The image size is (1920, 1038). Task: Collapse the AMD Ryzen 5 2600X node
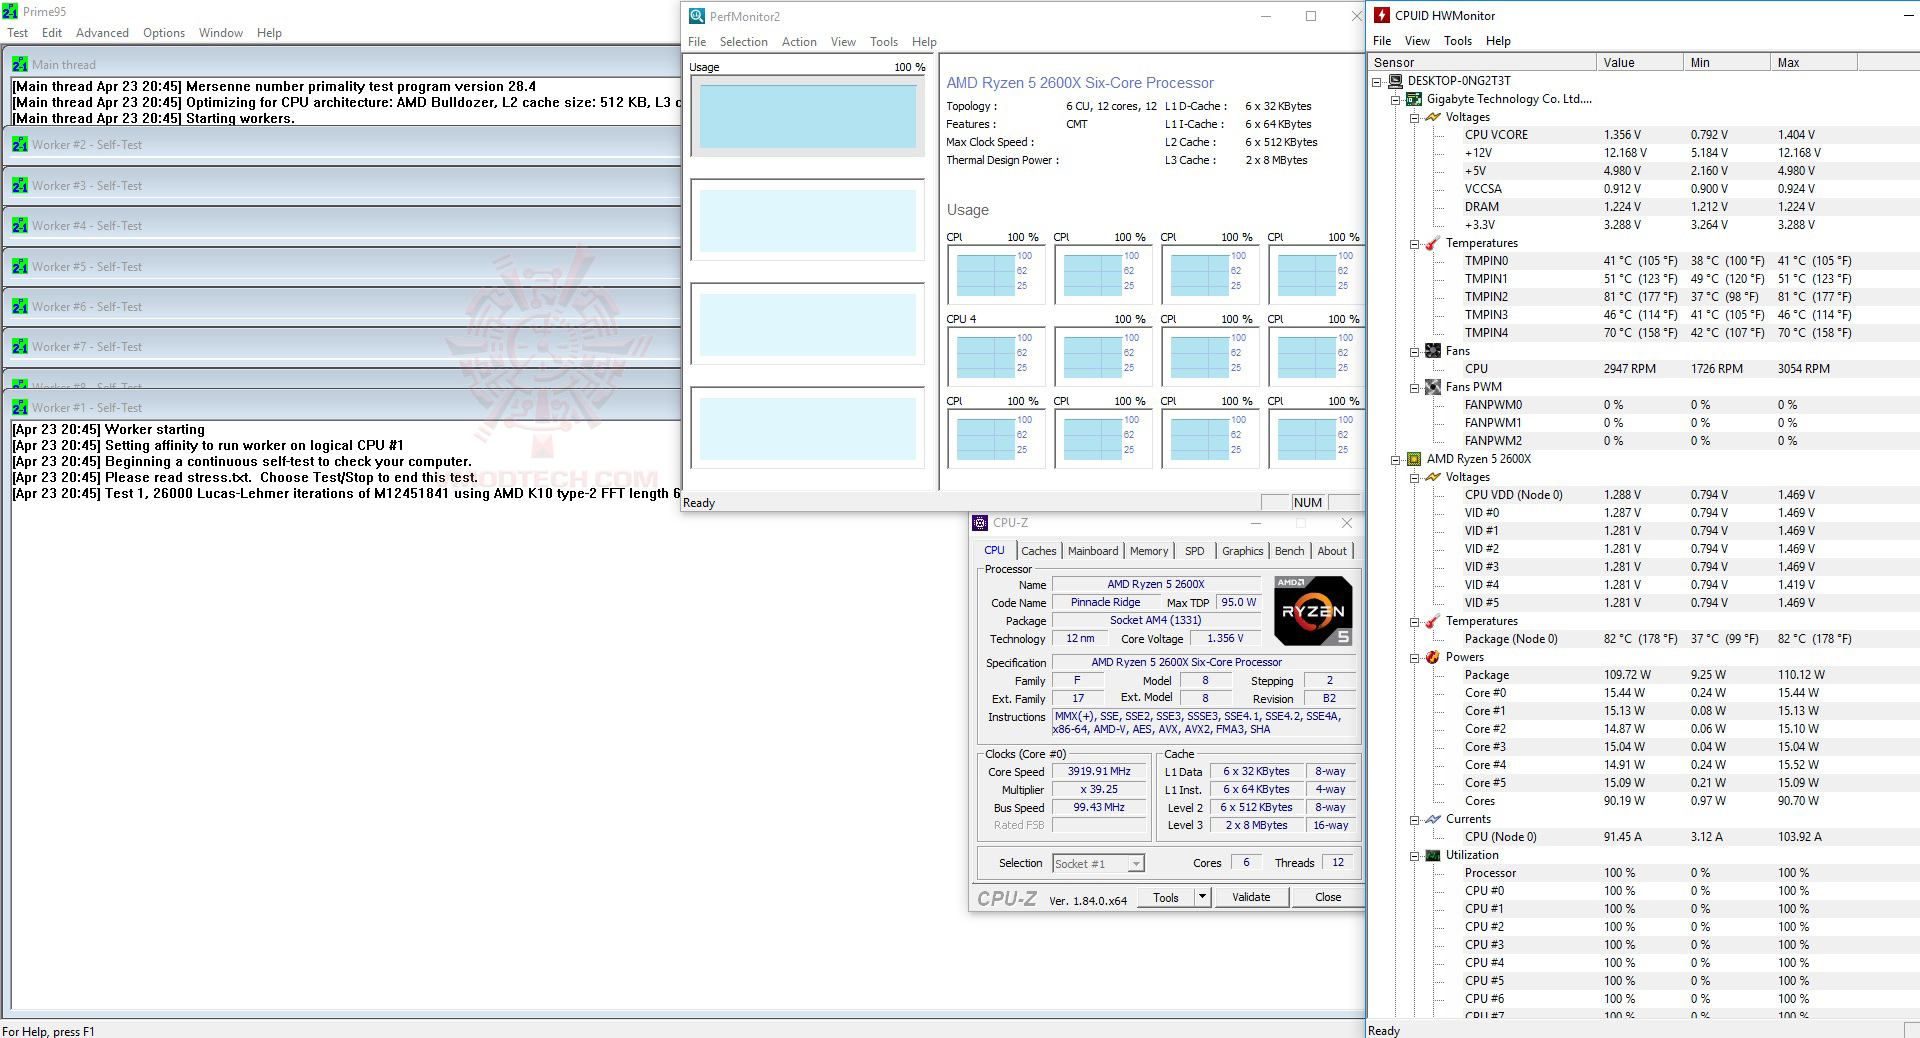click(1396, 459)
